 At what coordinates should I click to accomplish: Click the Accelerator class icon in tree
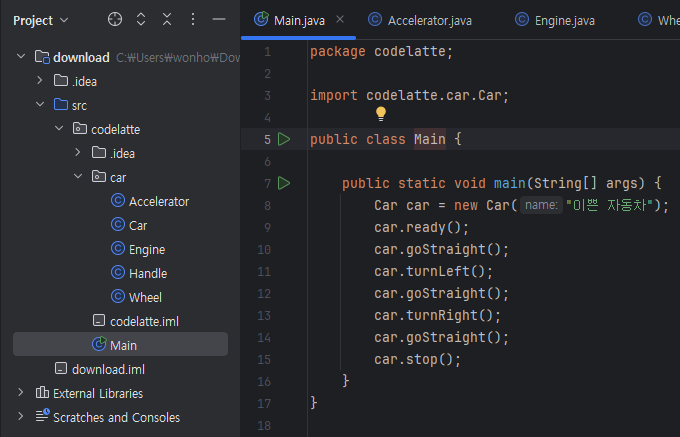click(x=118, y=200)
